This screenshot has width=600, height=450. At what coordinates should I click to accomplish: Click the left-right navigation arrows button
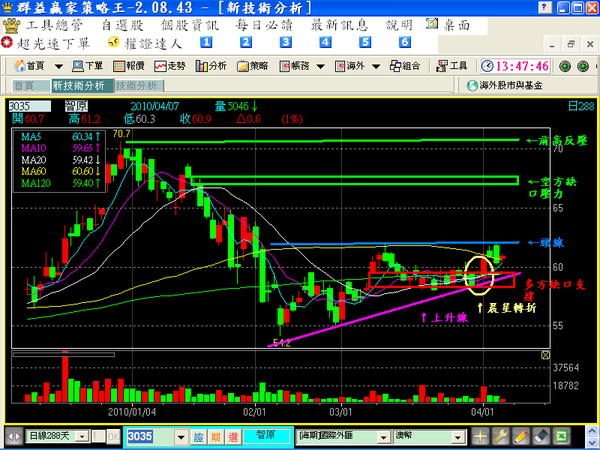14,437
